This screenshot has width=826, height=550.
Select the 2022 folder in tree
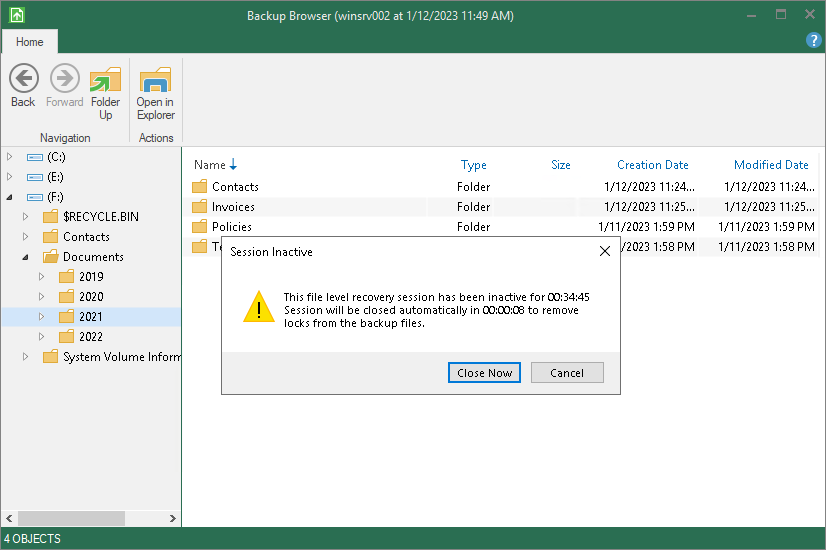coord(90,337)
